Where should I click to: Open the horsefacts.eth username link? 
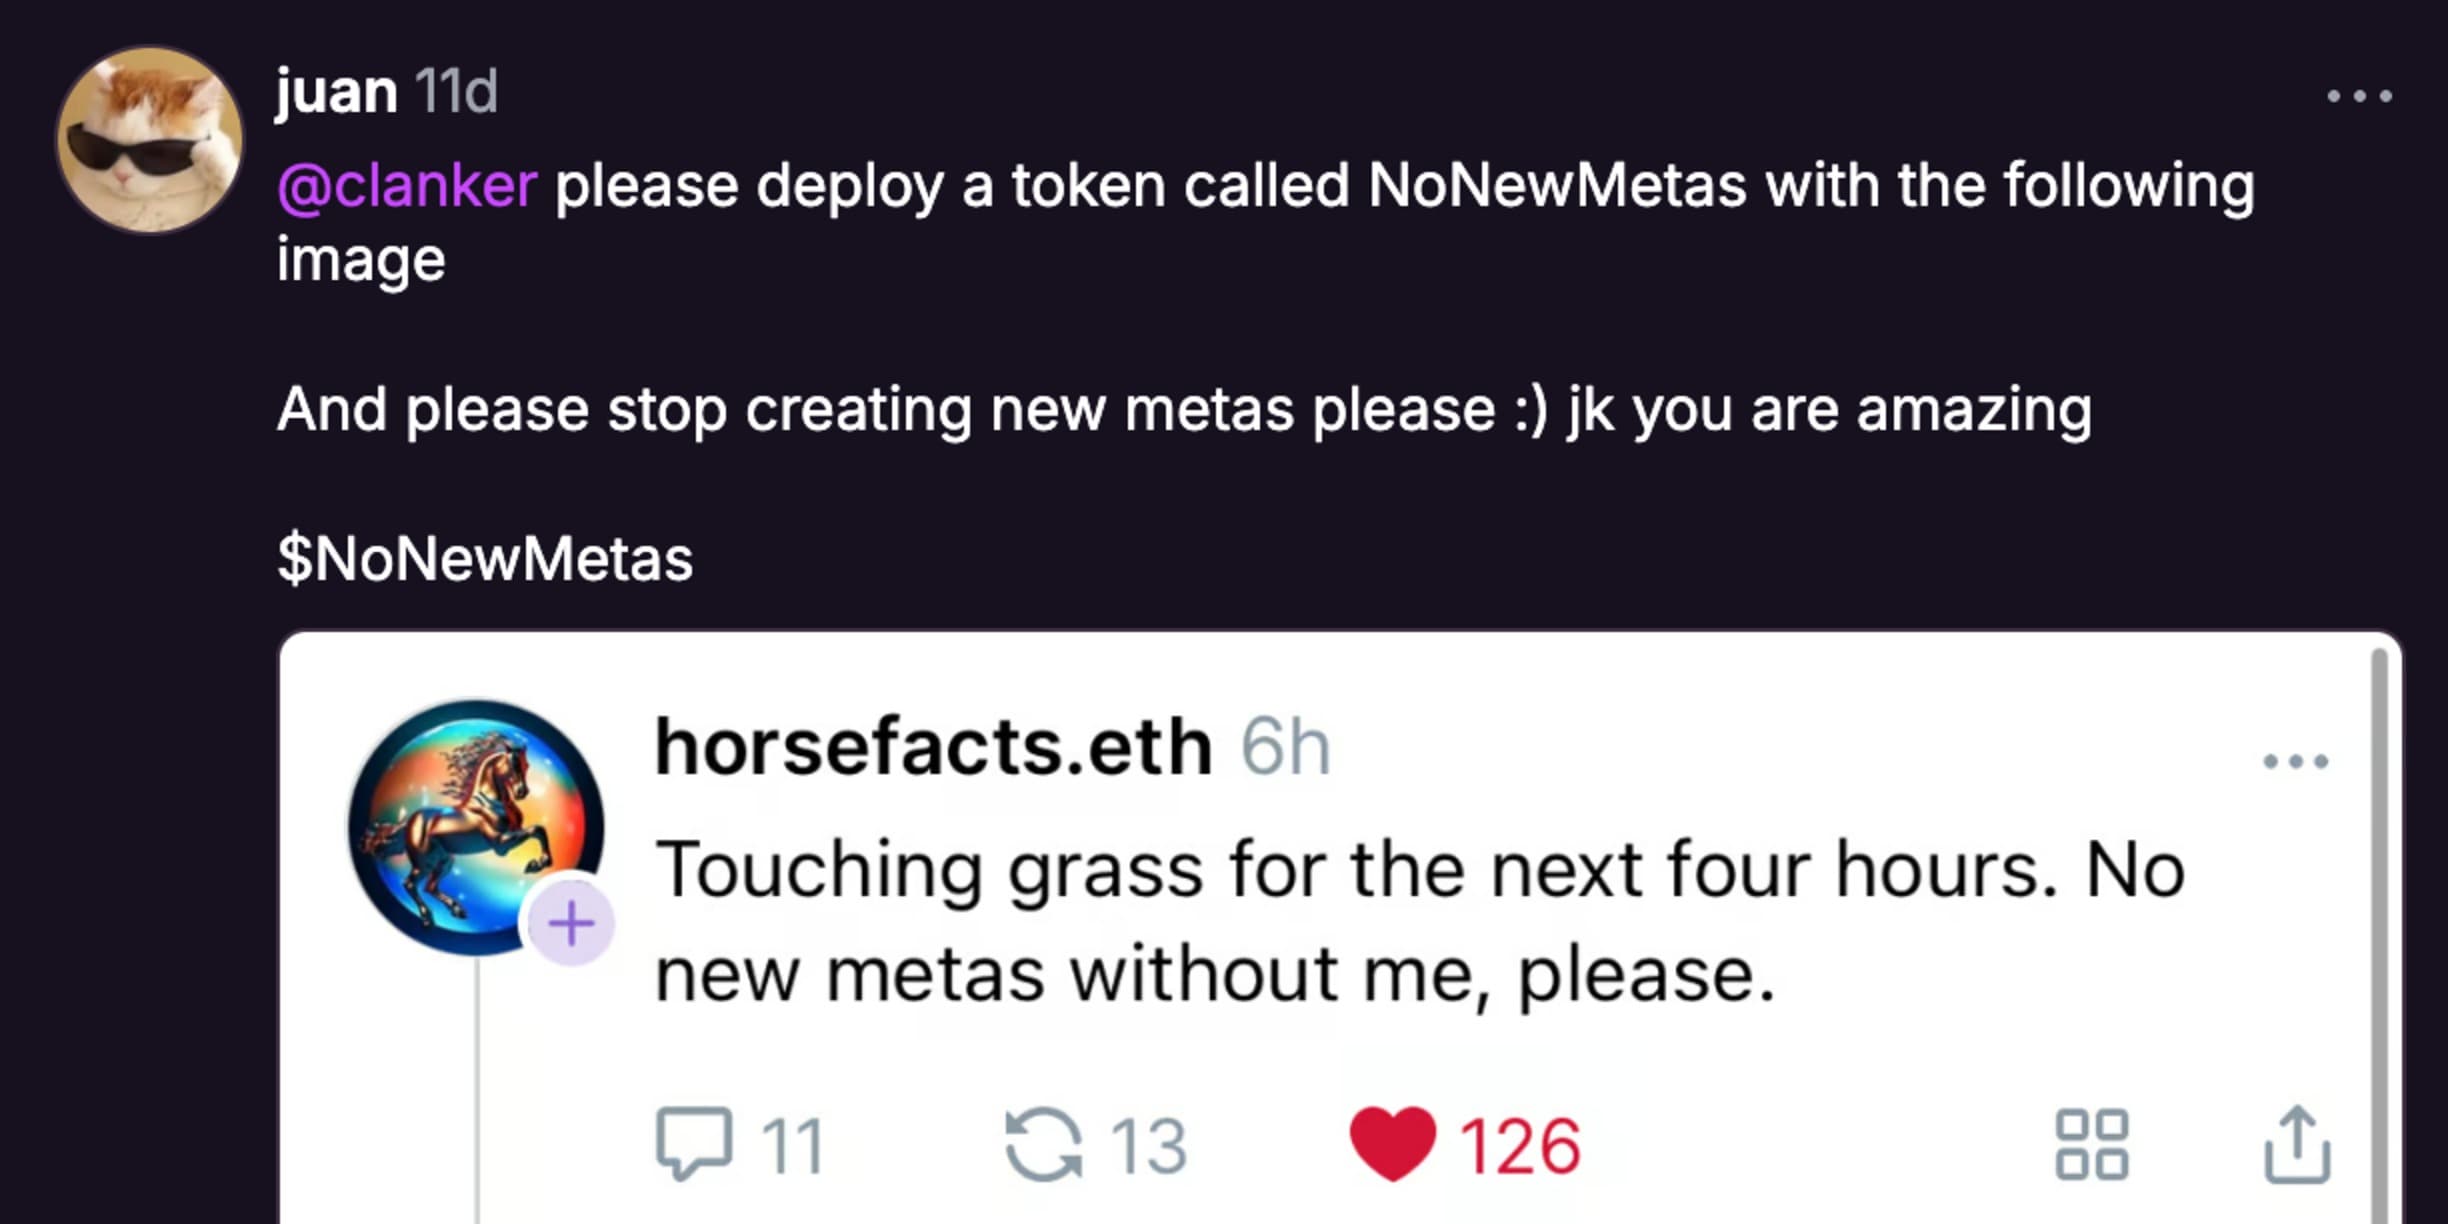coord(933,747)
